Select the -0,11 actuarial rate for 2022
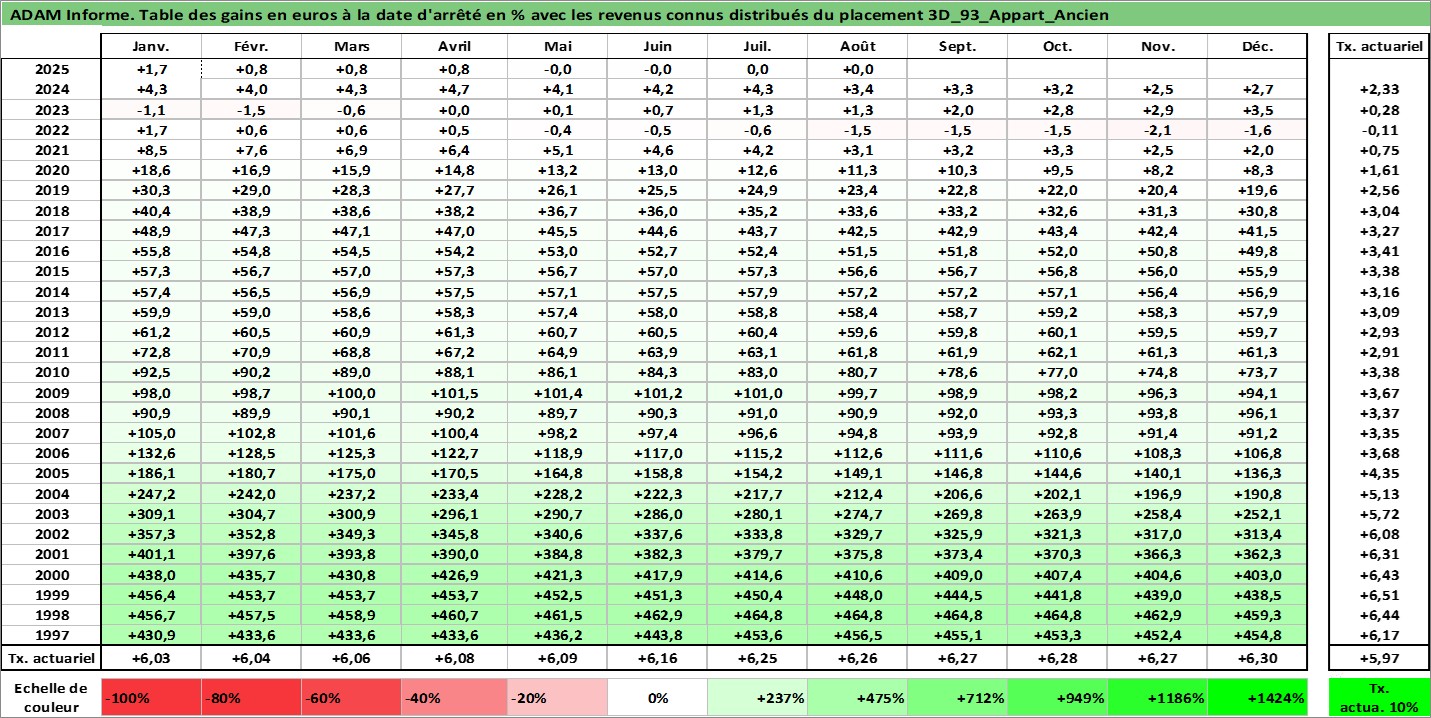 coord(1379,130)
